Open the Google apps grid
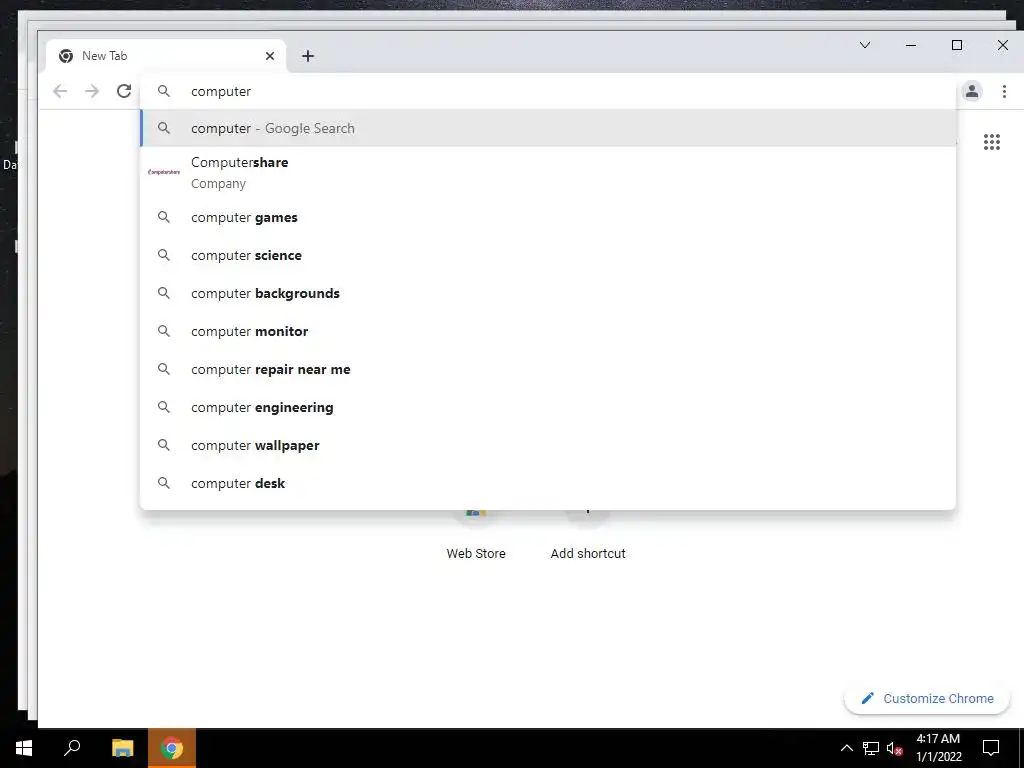 [x=991, y=142]
